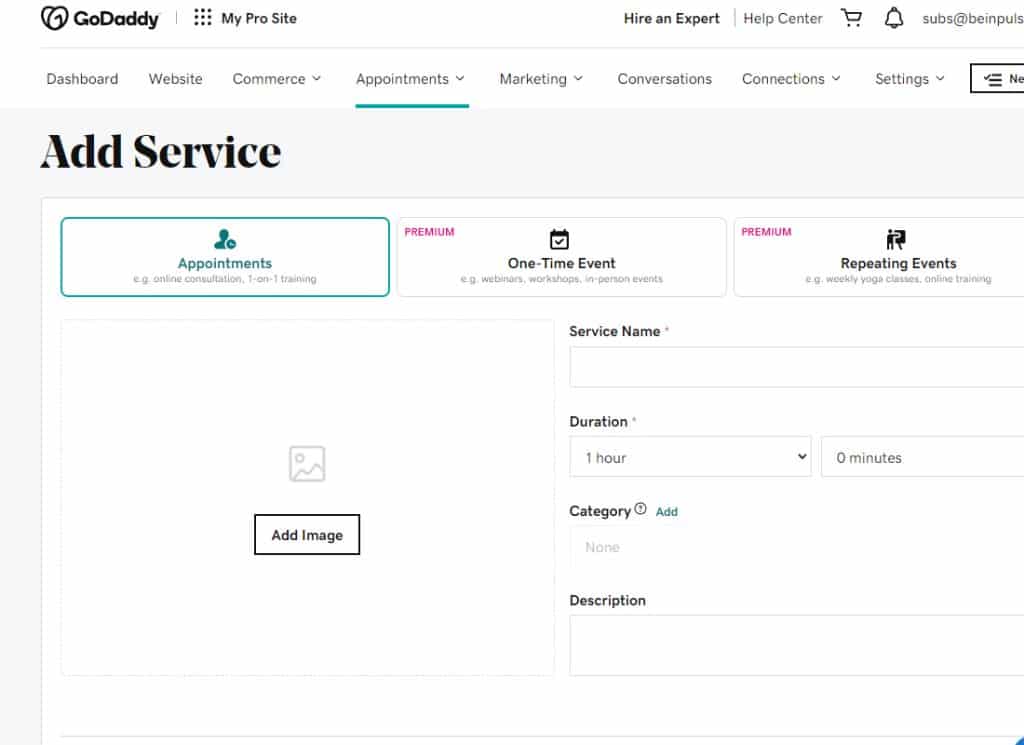Image resolution: width=1024 pixels, height=745 pixels.
Task: Click into the Description text area
Action: pyautogui.click(x=796, y=645)
